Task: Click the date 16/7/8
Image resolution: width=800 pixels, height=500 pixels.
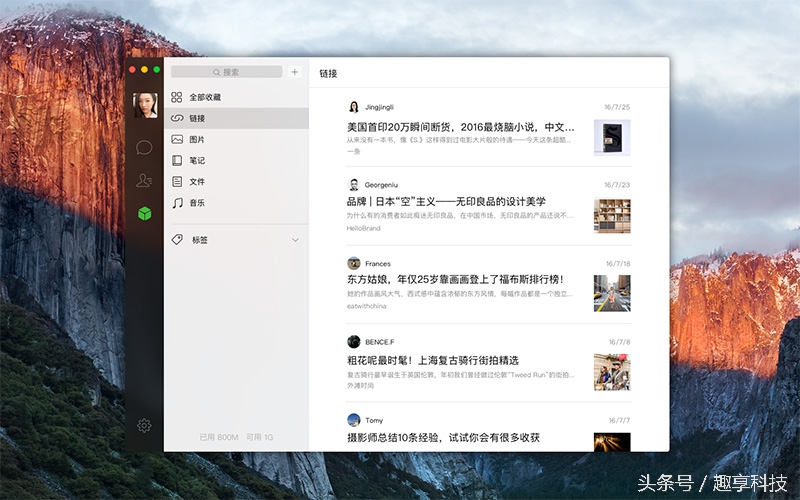Action: [619, 342]
